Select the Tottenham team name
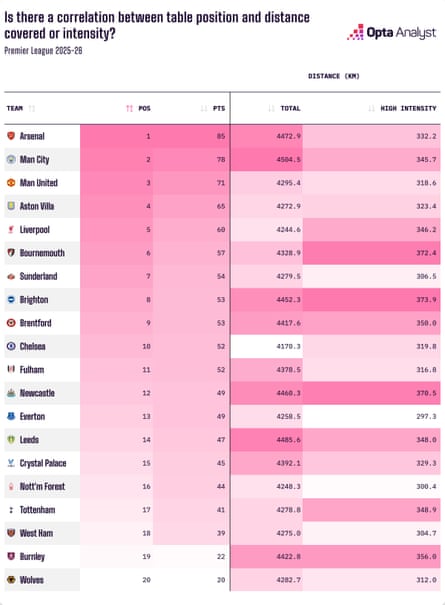445x605 pixels. pyautogui.click(x=37, y=510)
